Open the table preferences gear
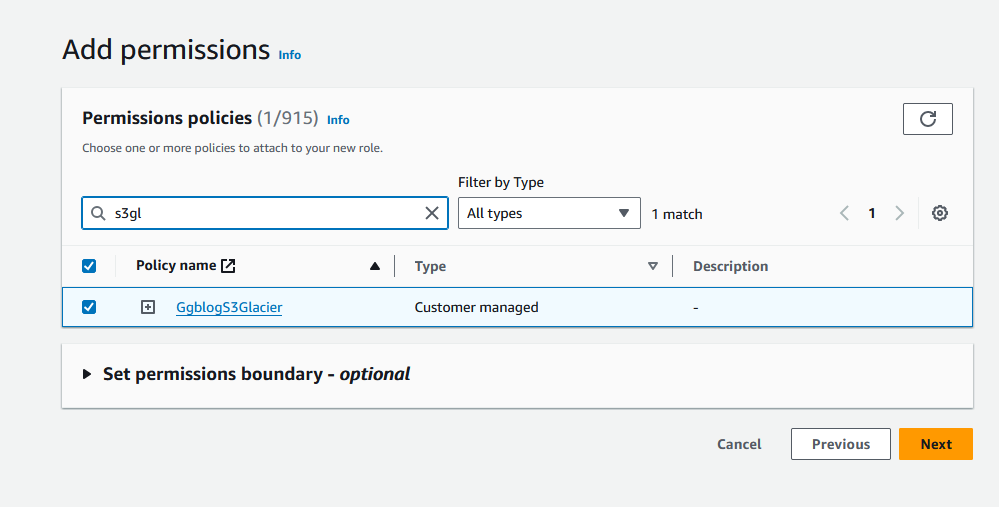999x507 pixels. click(x=939, y=213)
